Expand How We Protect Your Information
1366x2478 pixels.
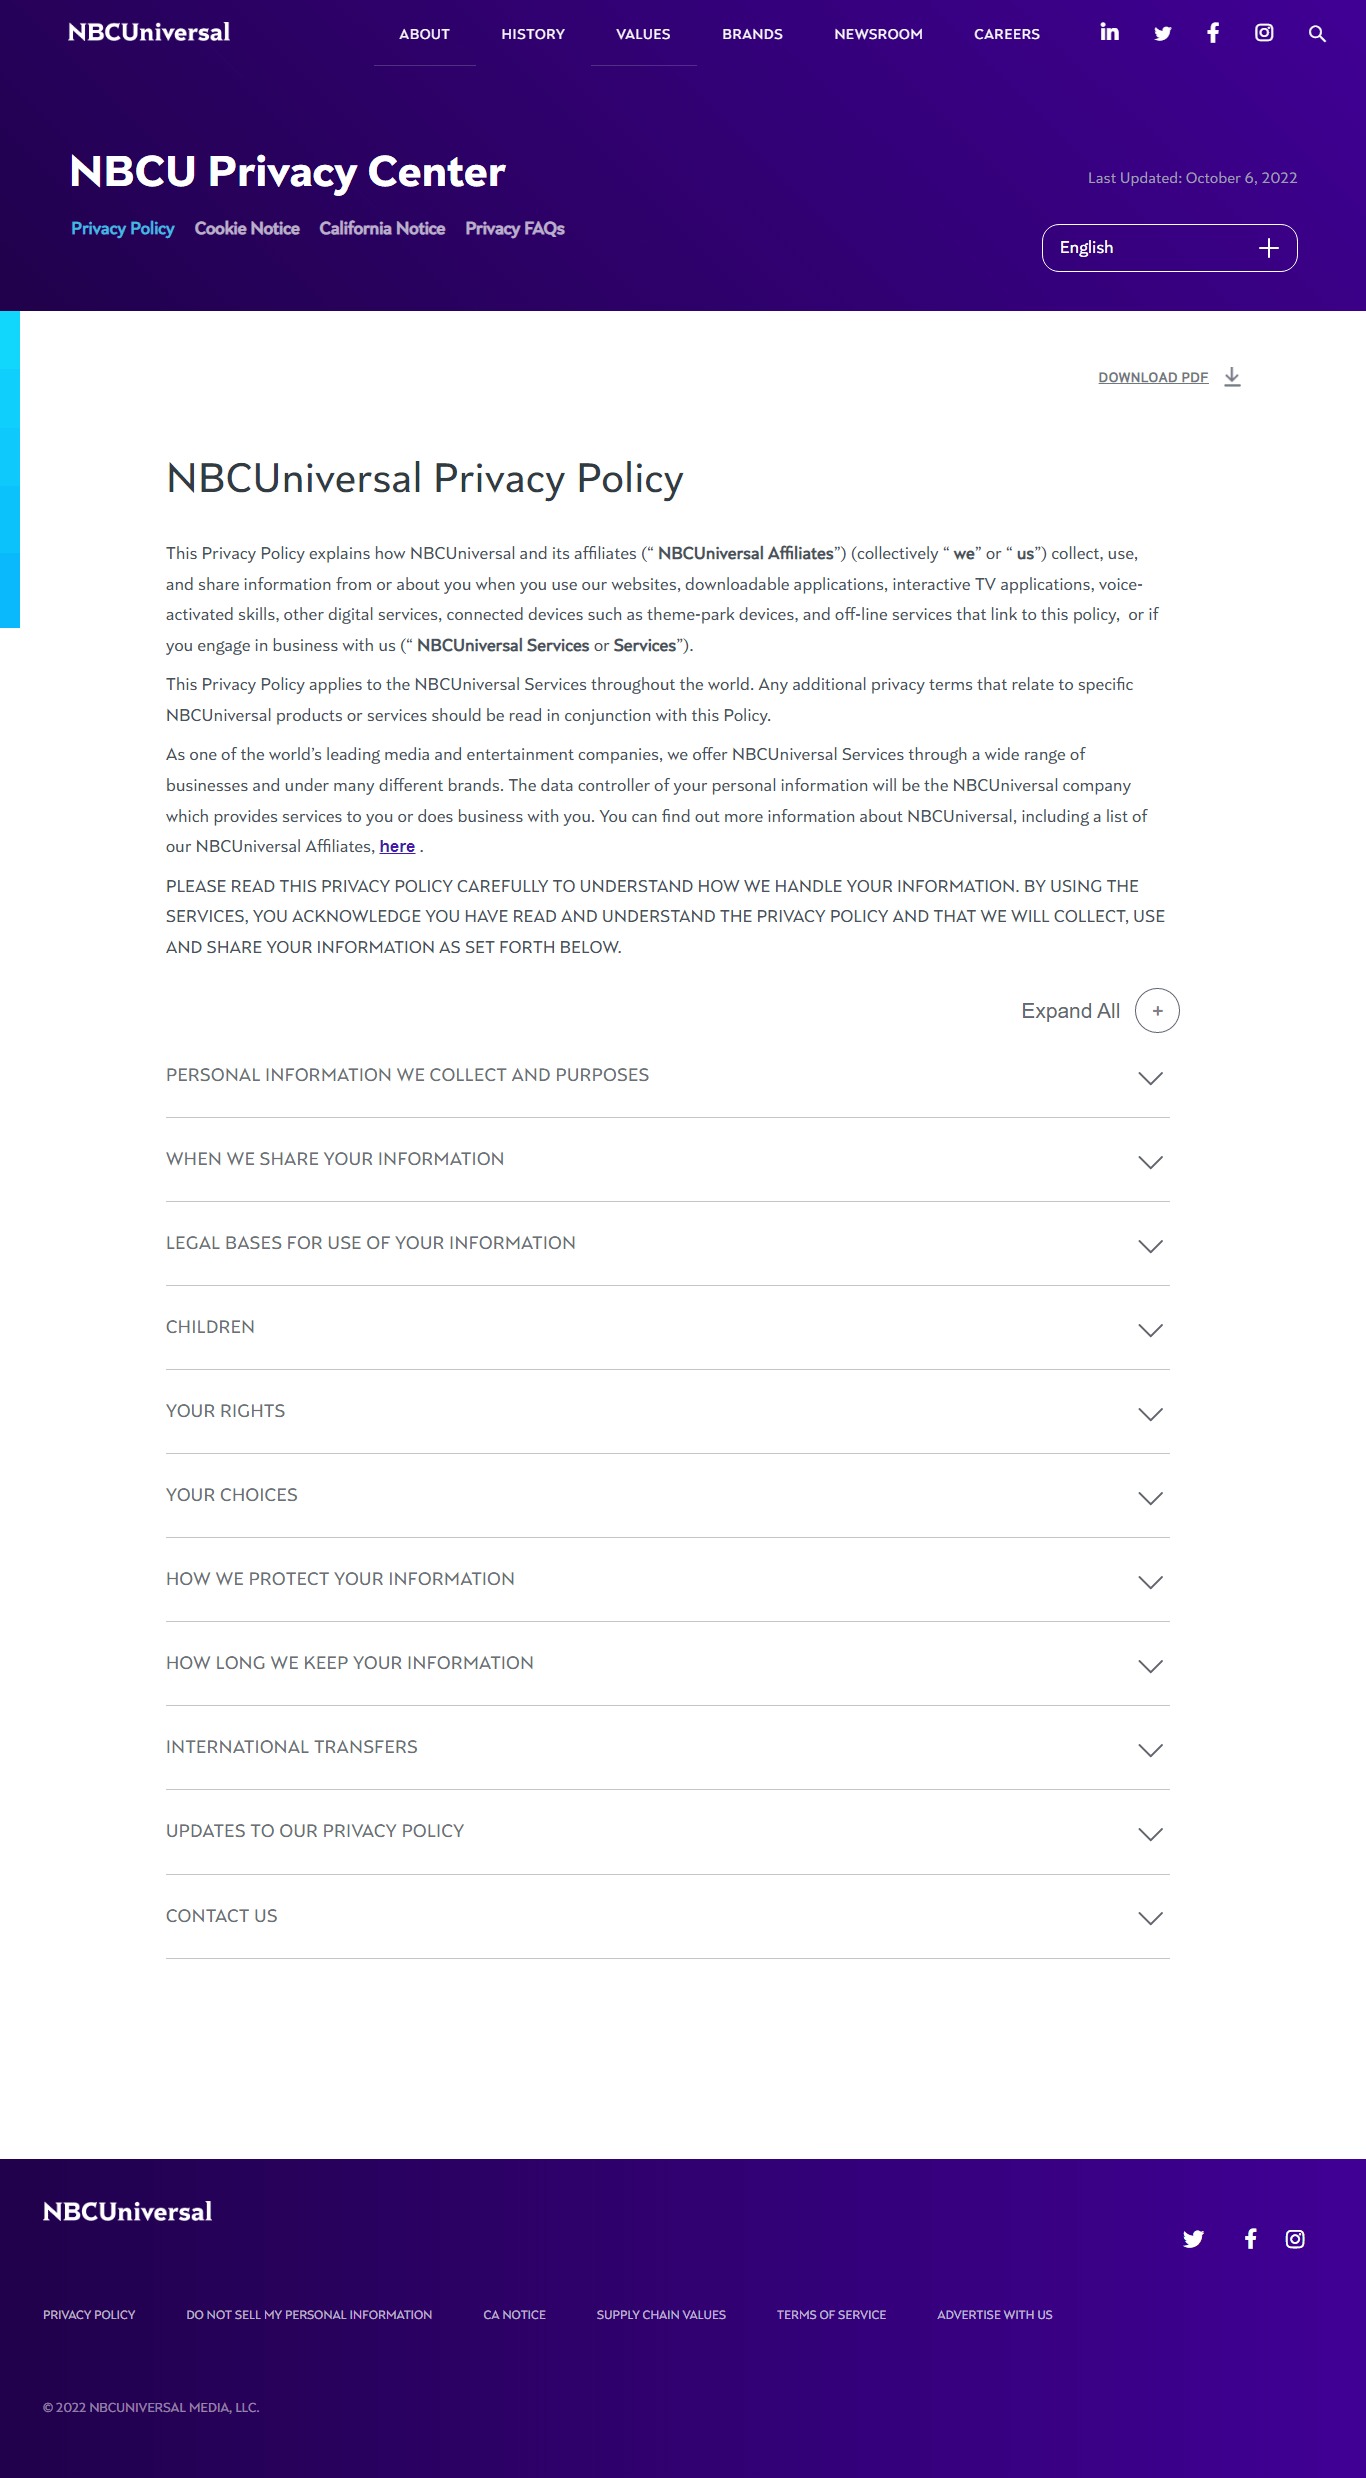click(x=667, y=1579)
